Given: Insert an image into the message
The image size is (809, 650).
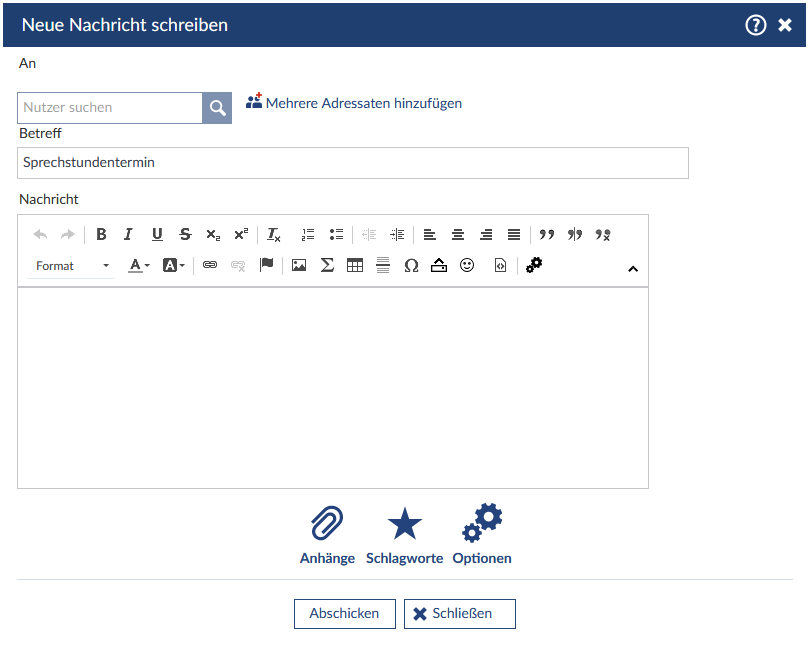Looking at the screenshot, I should 298,266.
